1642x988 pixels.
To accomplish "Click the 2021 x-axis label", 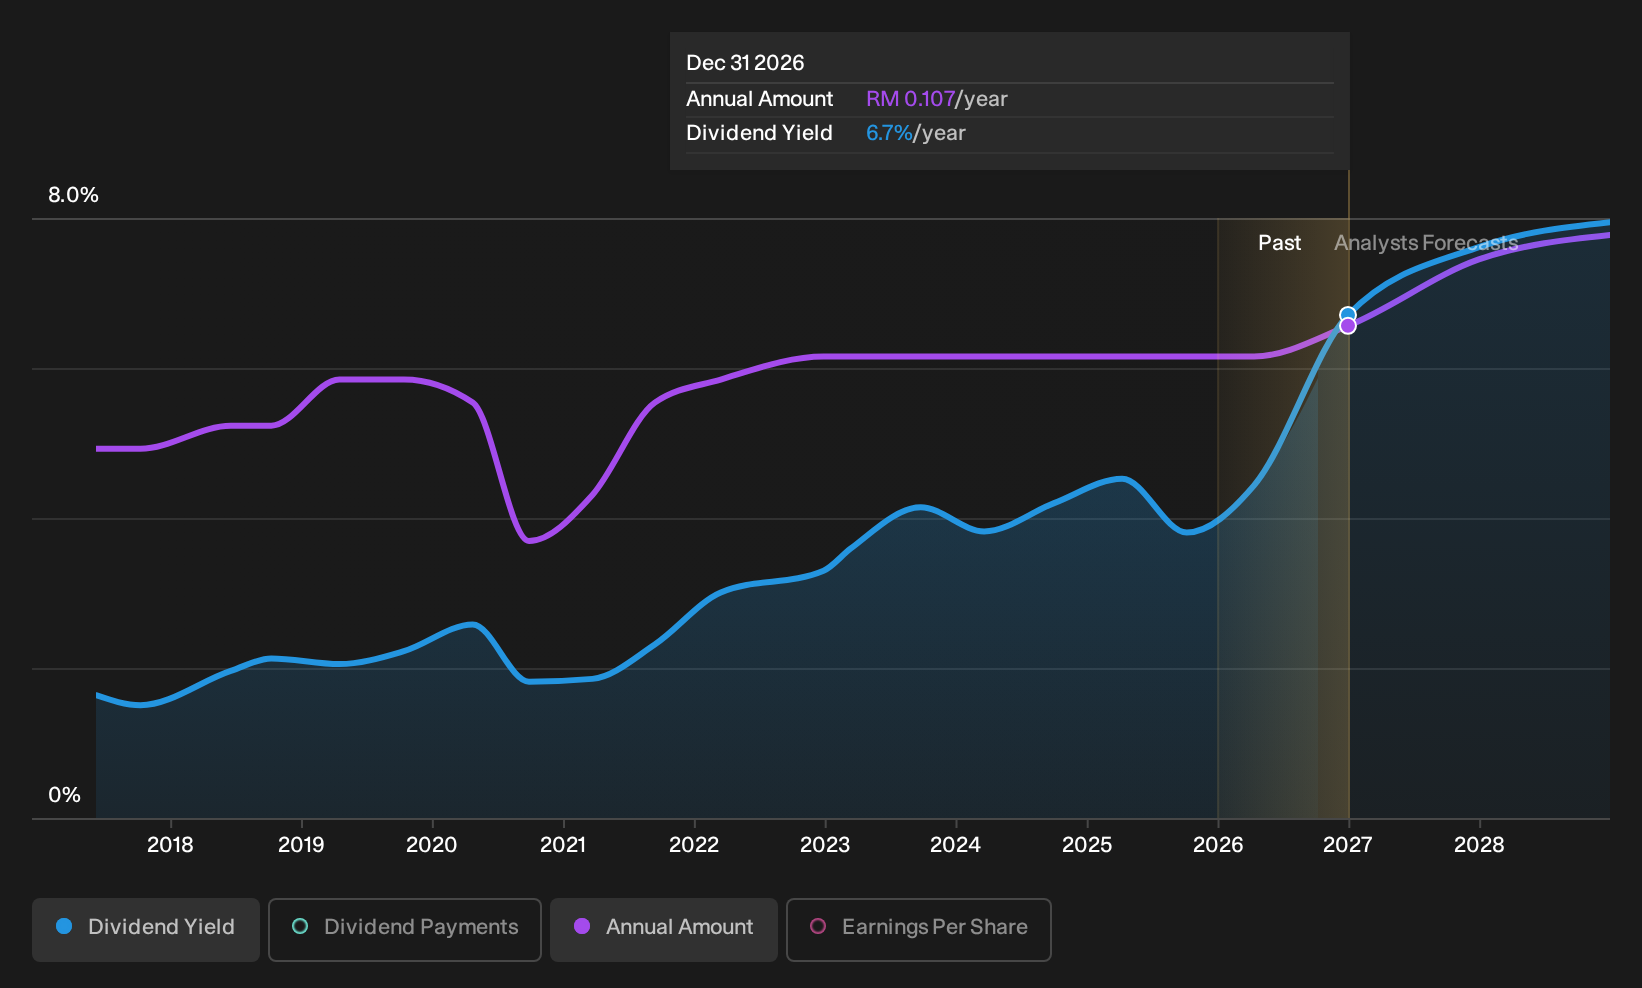I will pos(563,845).
